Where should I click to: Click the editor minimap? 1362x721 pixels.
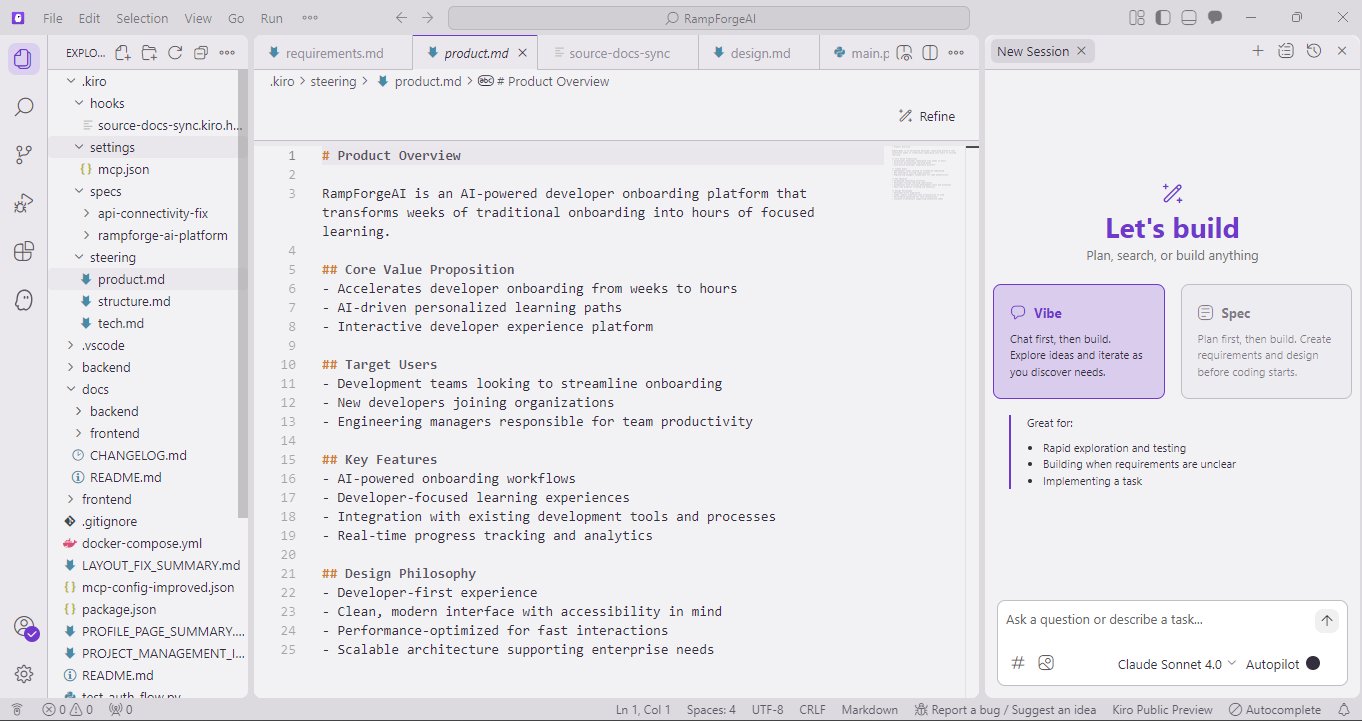click(x=924, y=174)
